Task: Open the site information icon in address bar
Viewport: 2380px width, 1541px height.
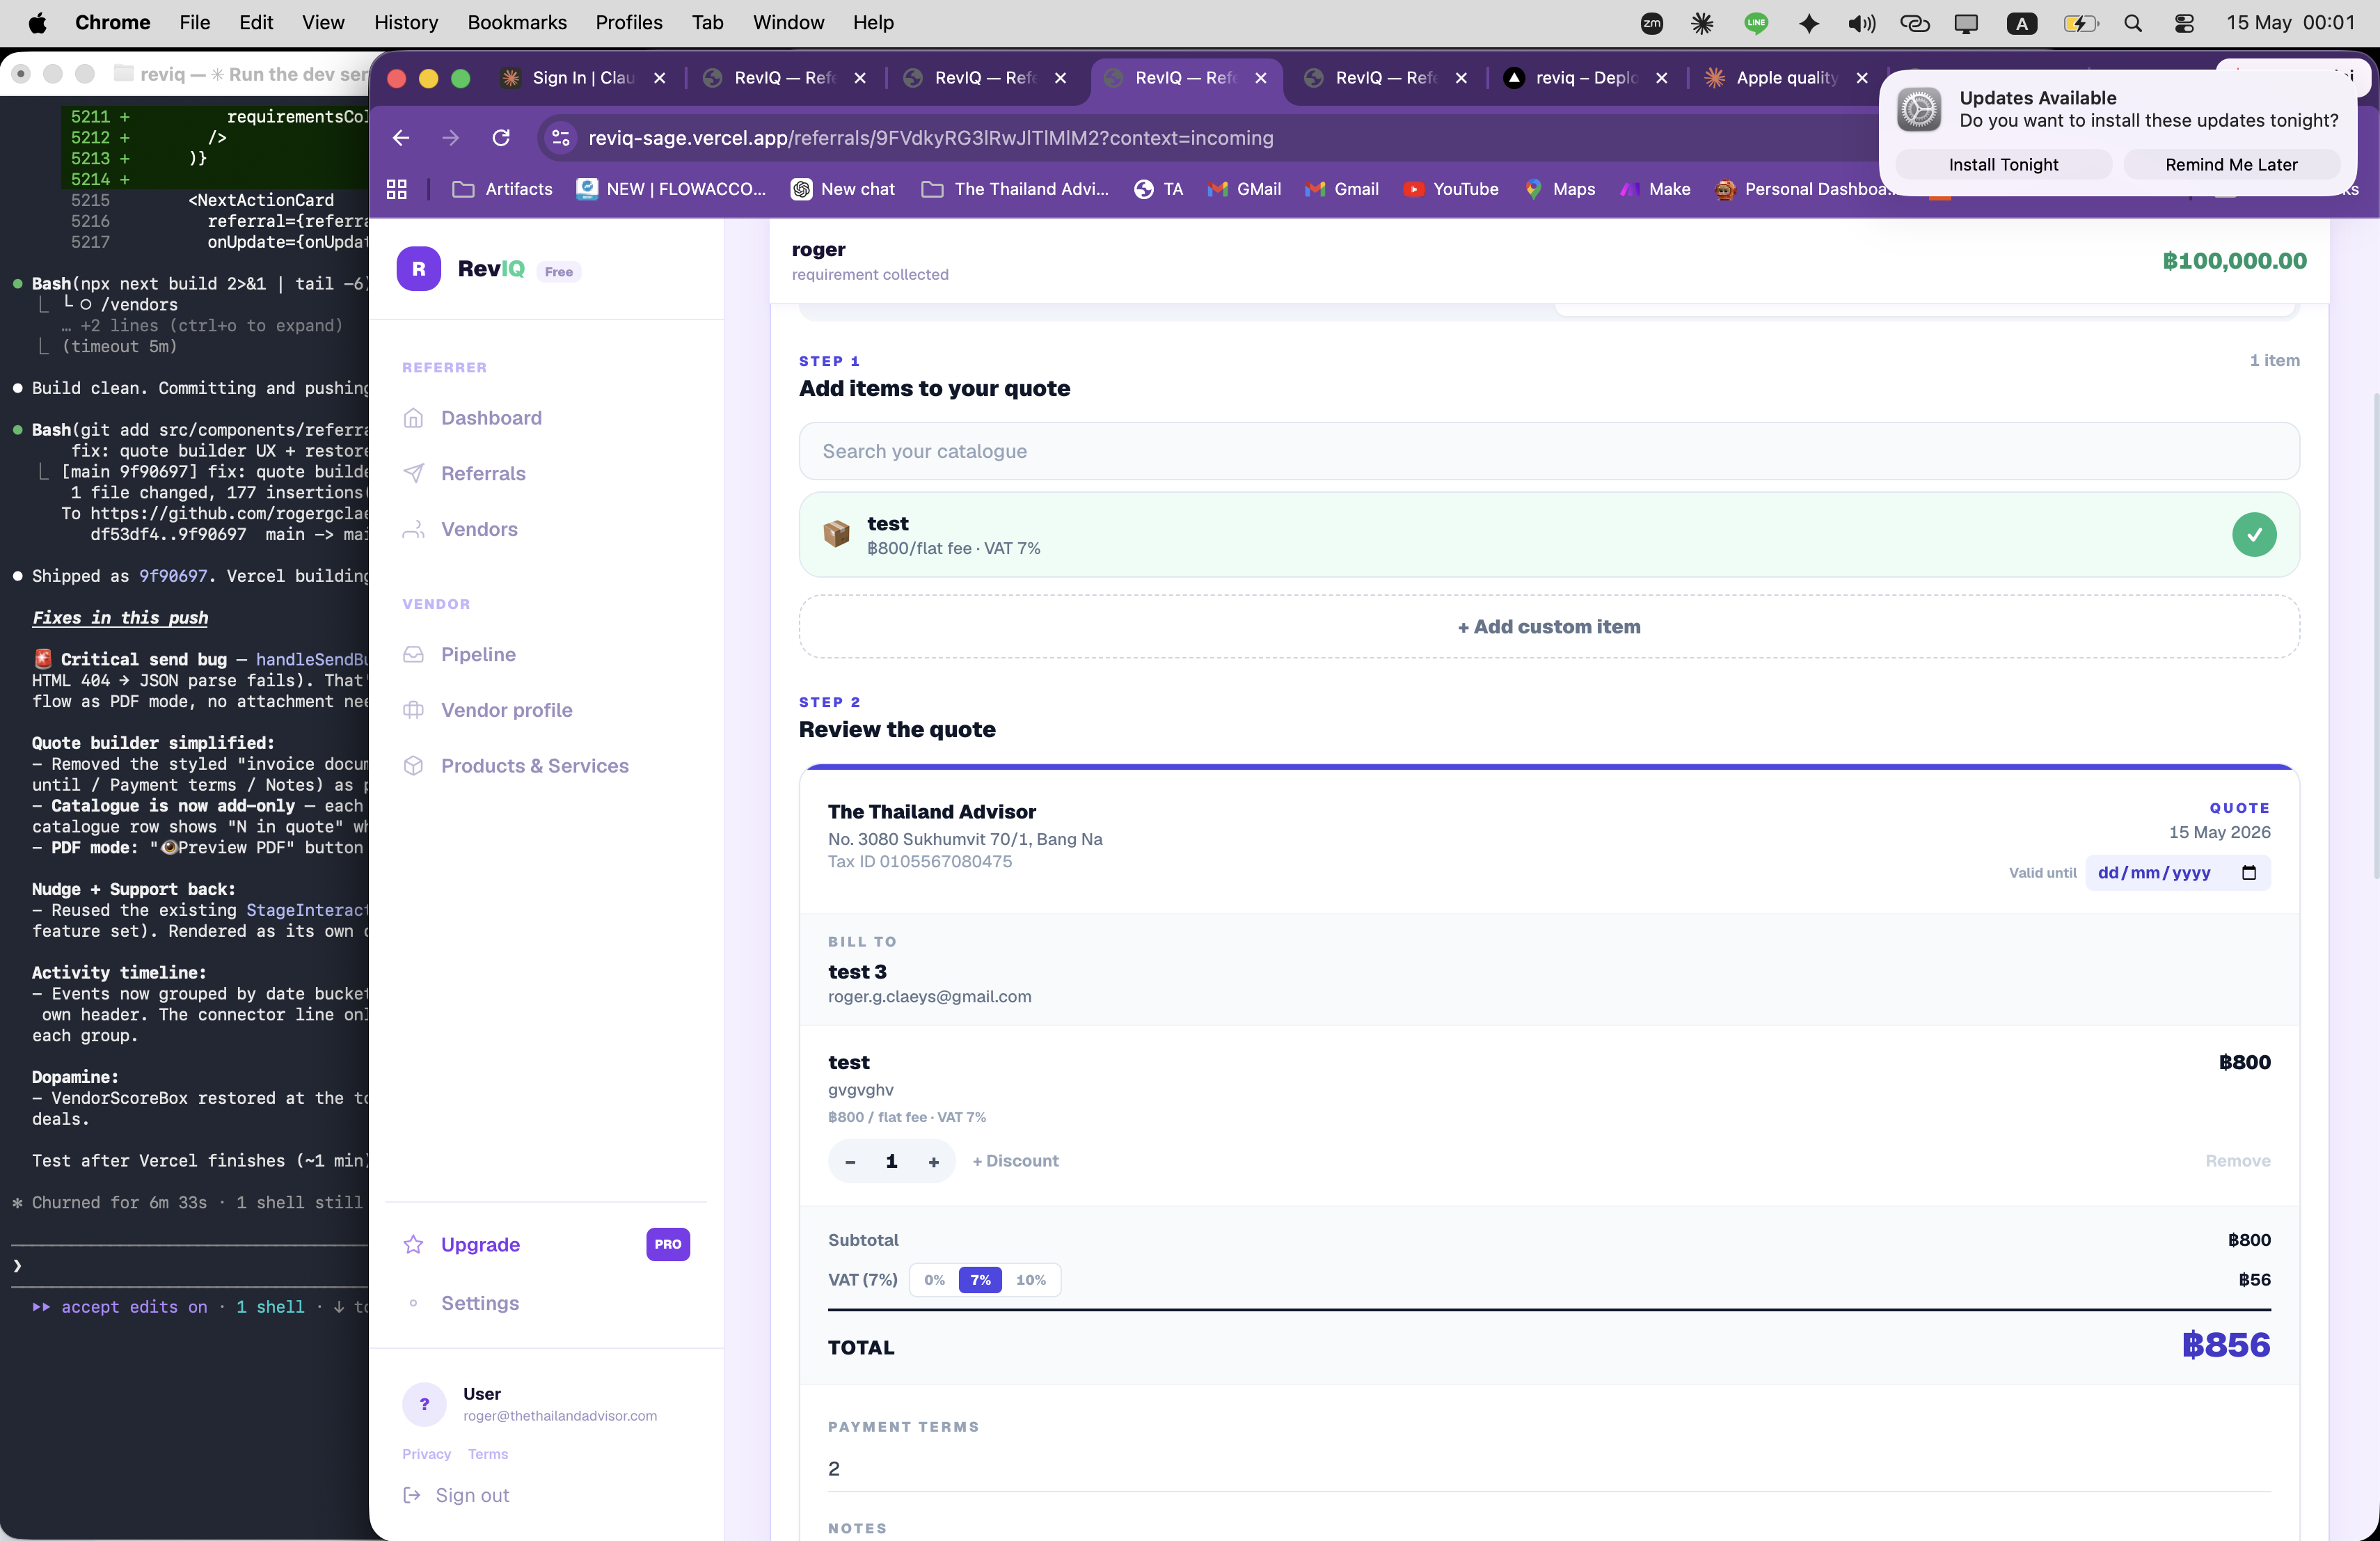Action: click(561, 138)
